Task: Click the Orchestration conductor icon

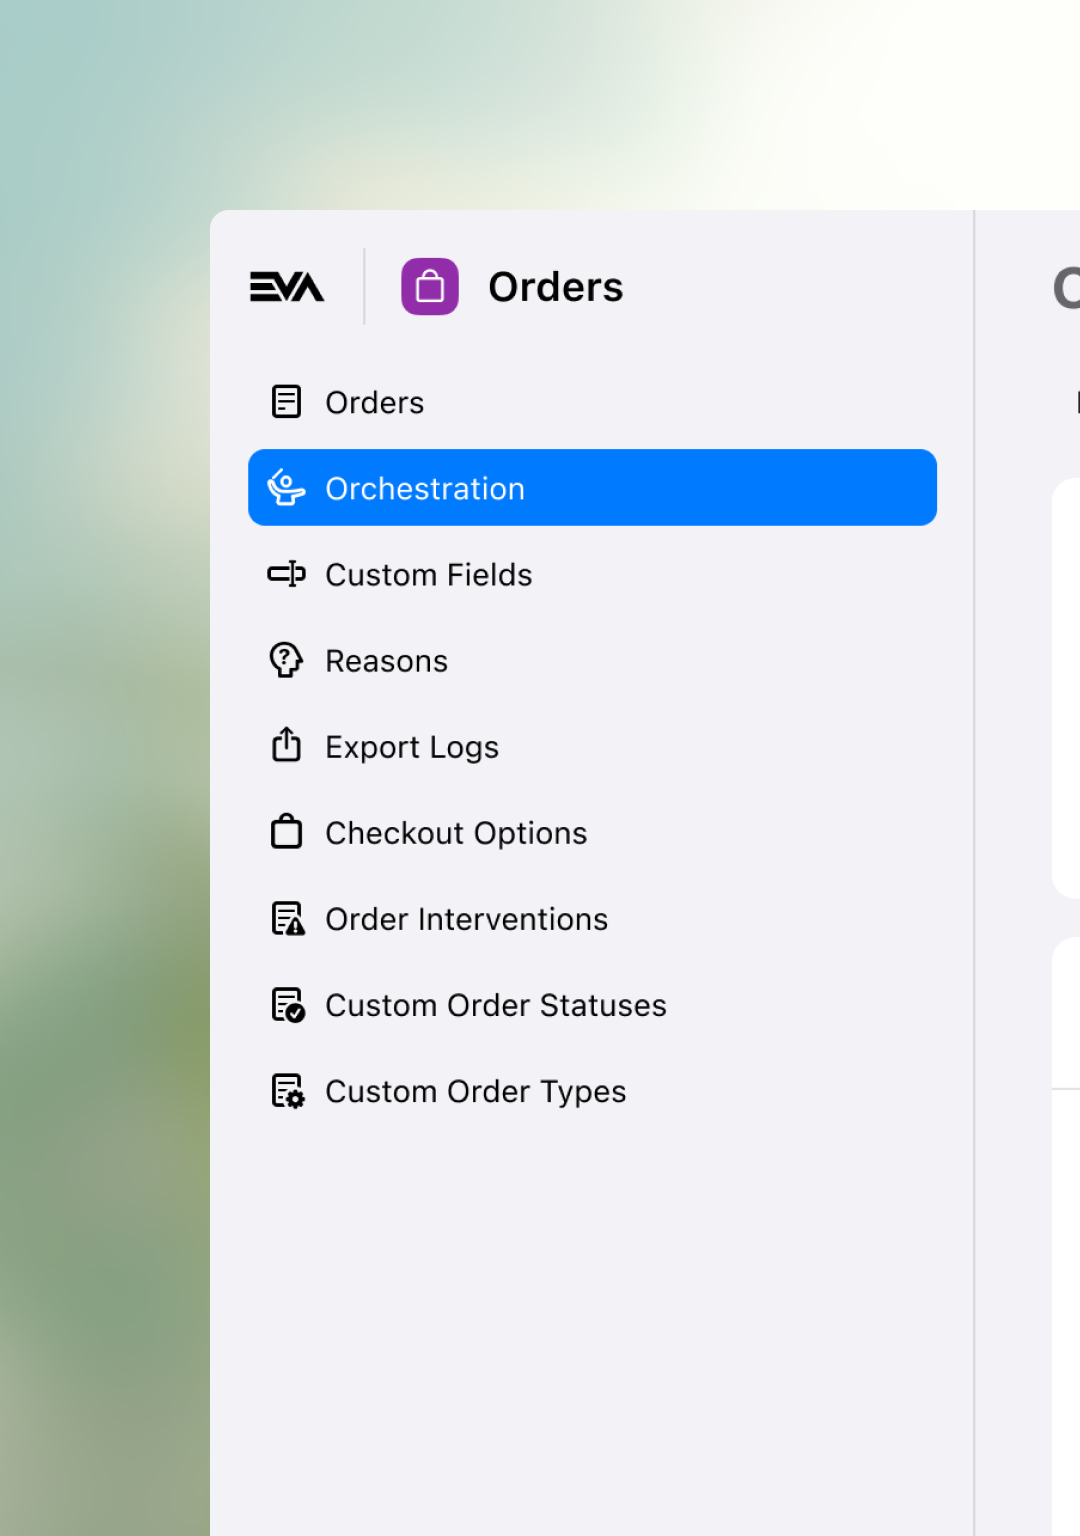Action: click(287, 487)
